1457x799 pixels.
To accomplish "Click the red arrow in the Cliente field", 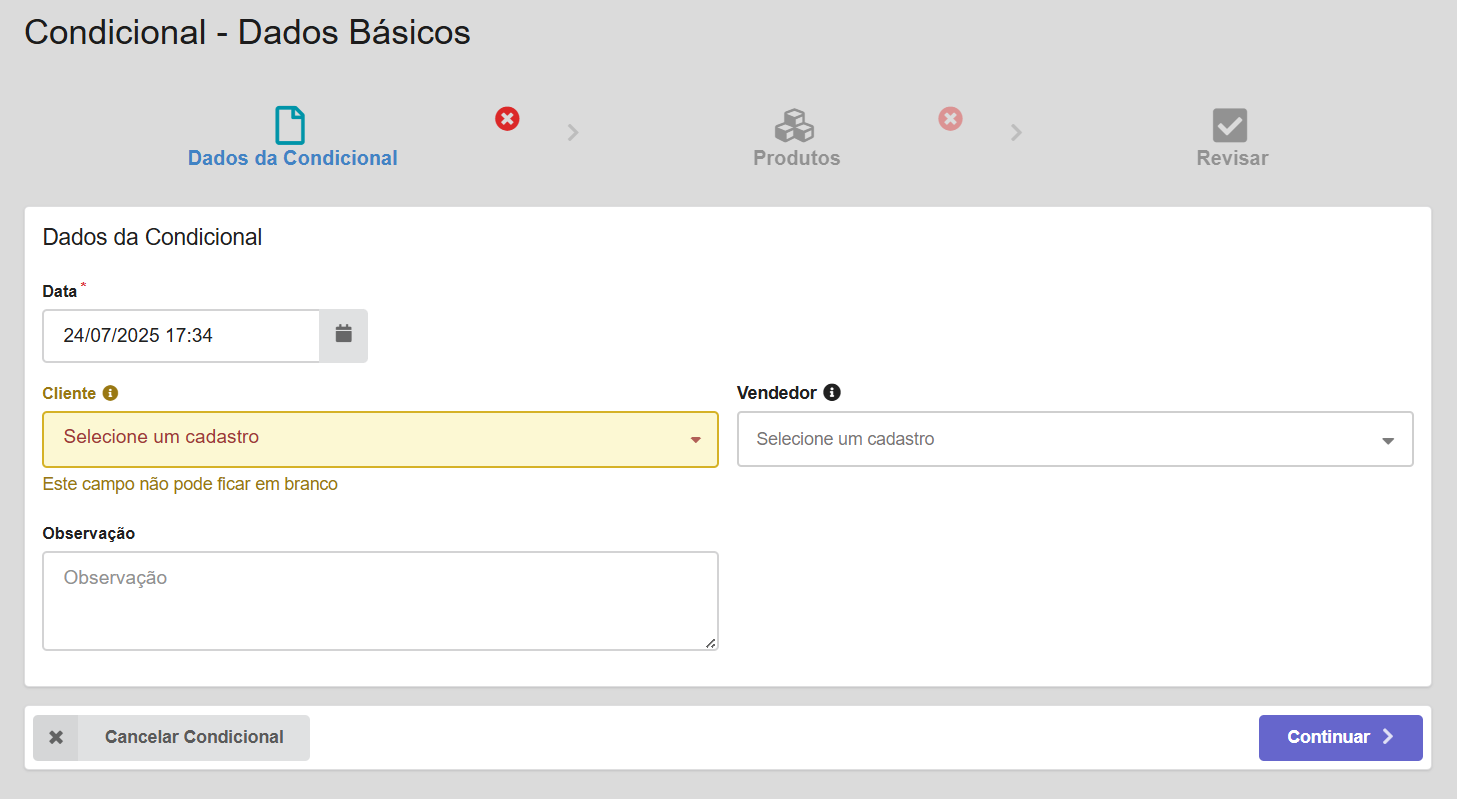I will tap(696, 440).
